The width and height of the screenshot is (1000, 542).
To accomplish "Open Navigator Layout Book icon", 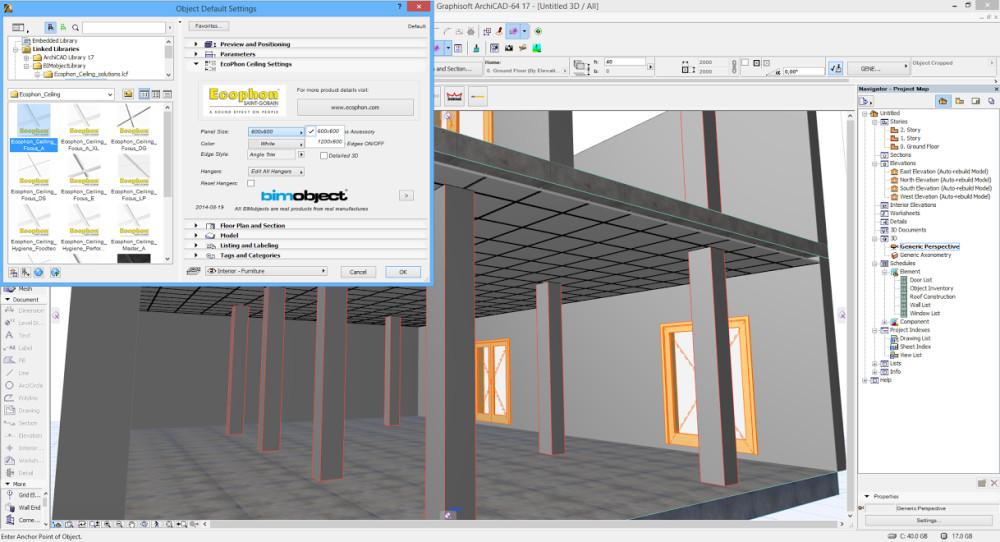I will coord(975,101).
